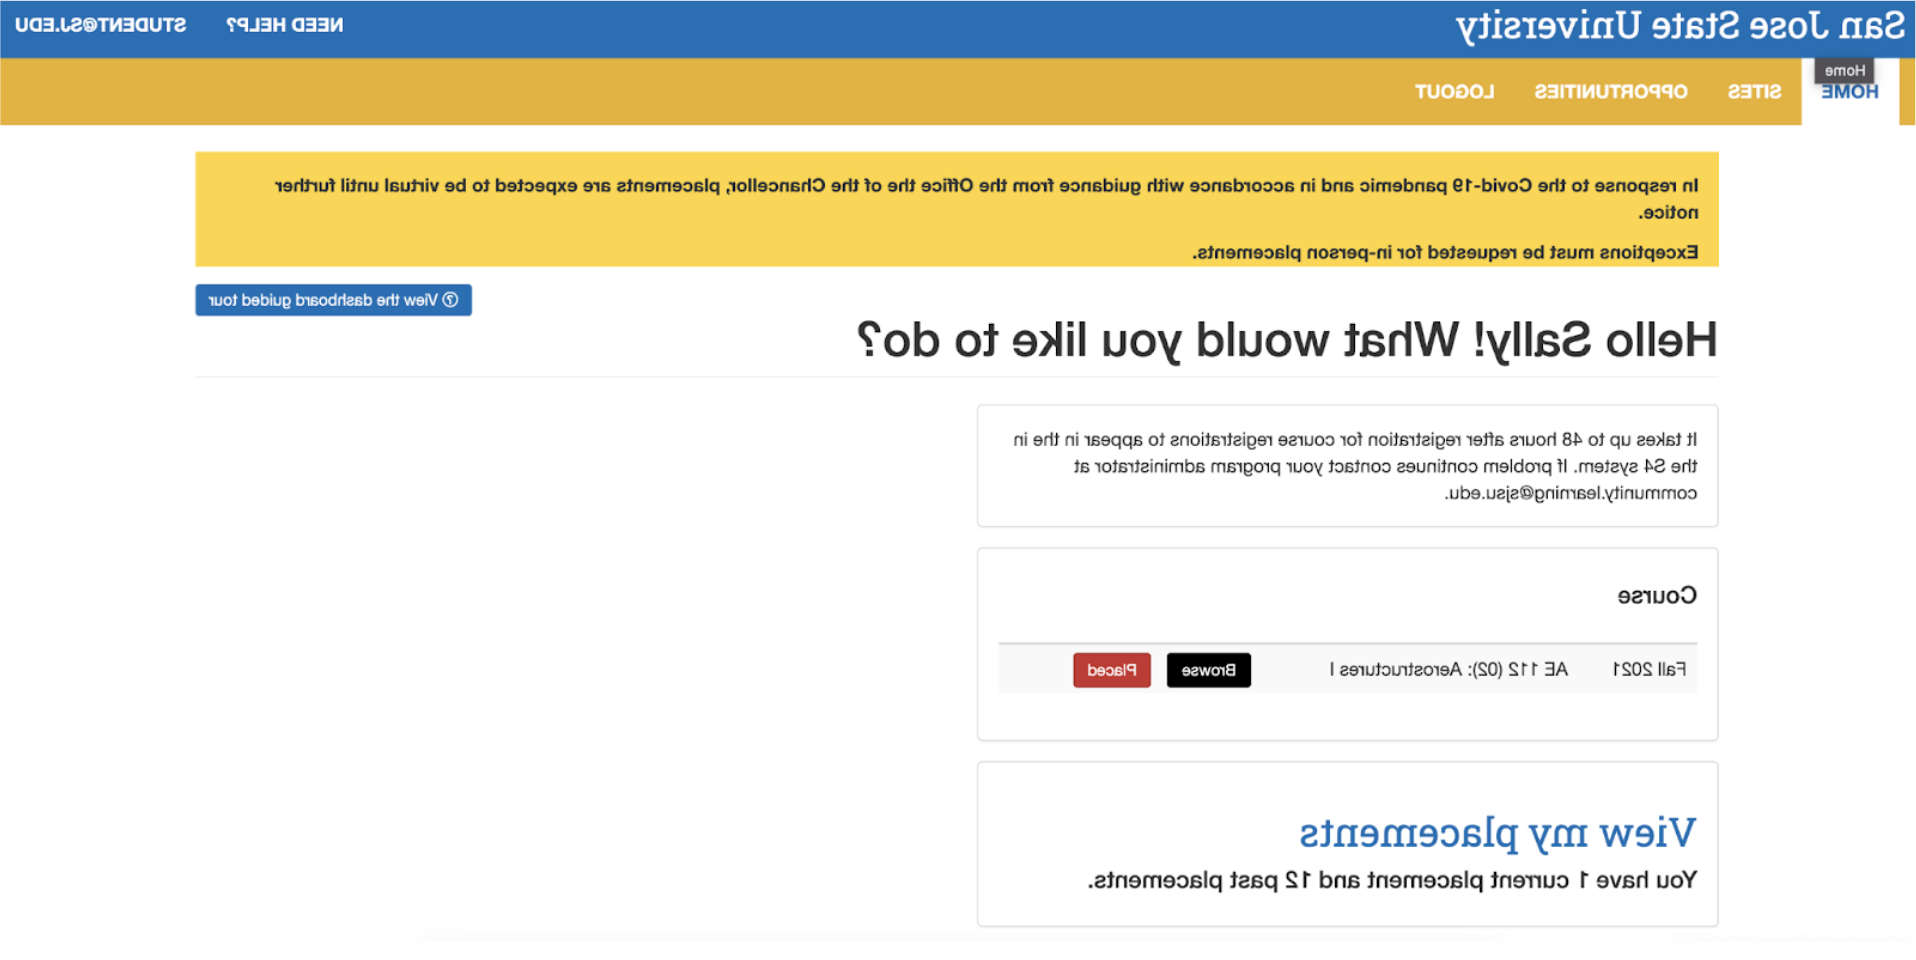Click the Home tooltip label
This screenshot has height=960, width=1916.
[1844, 70]
